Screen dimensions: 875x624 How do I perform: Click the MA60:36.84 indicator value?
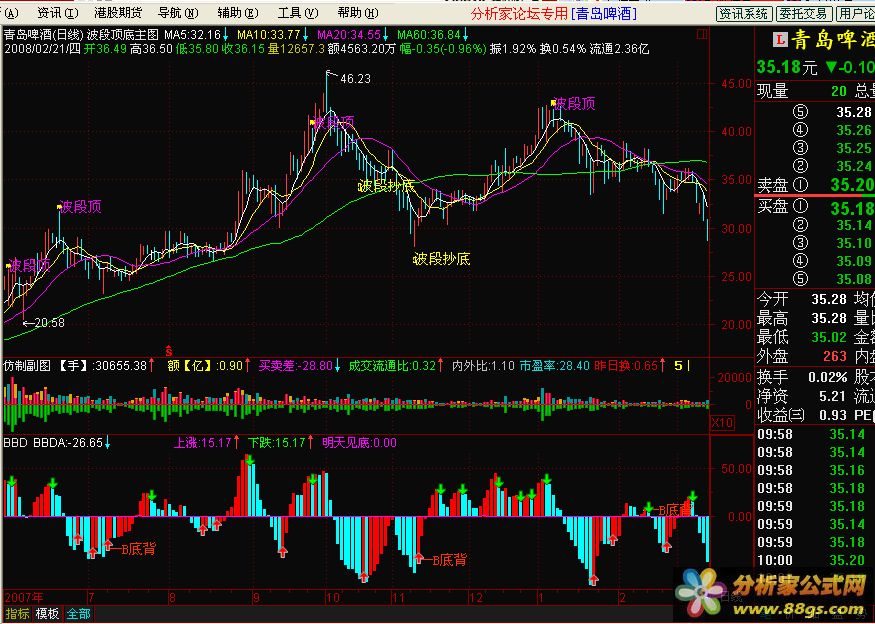point(429,35)
